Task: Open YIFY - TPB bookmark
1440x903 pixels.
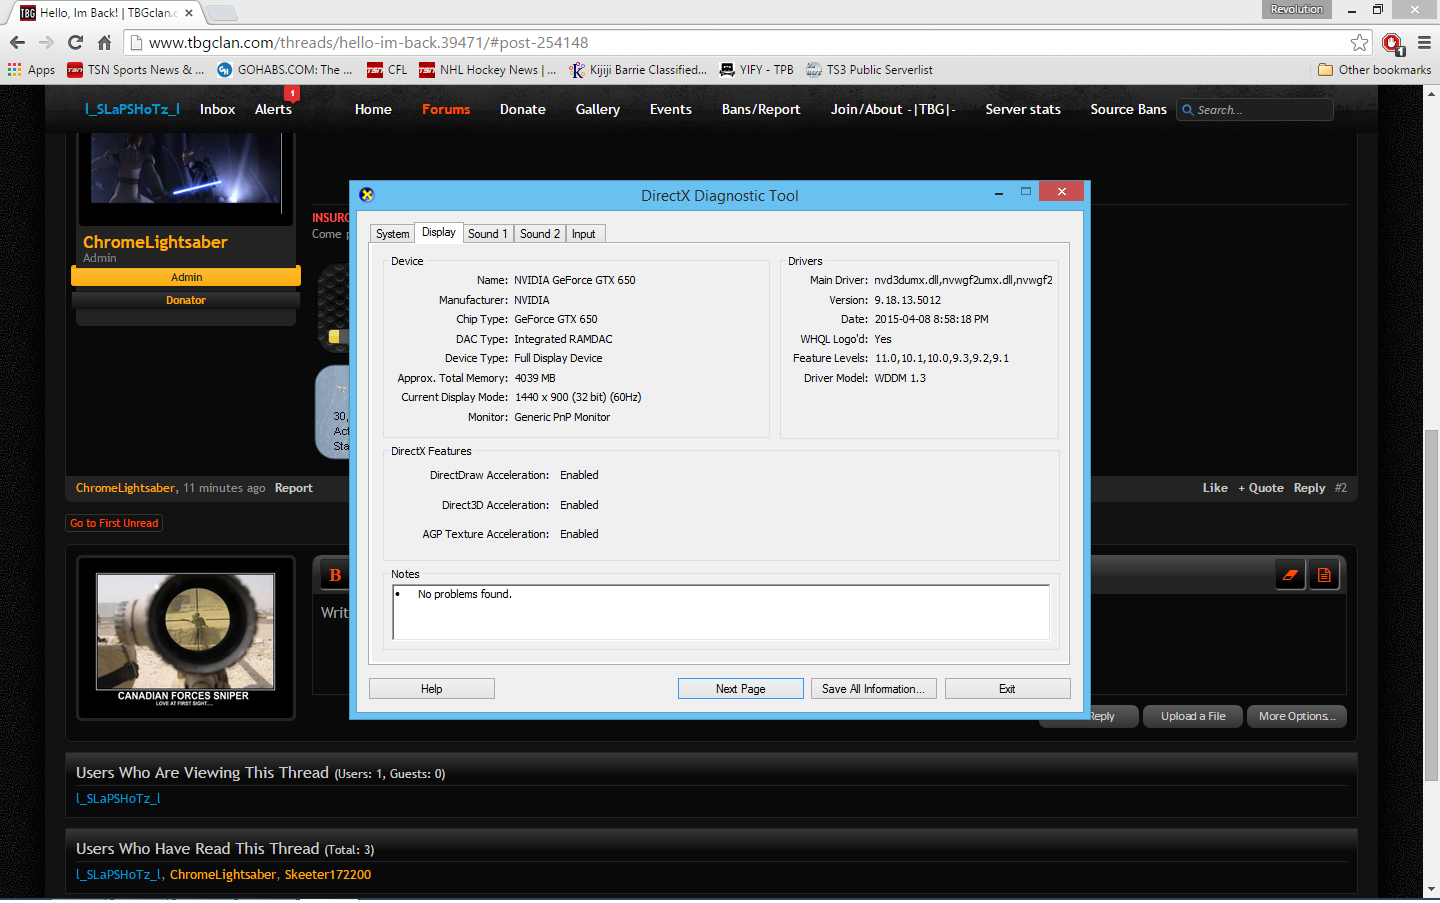Action: click(757, 70)
